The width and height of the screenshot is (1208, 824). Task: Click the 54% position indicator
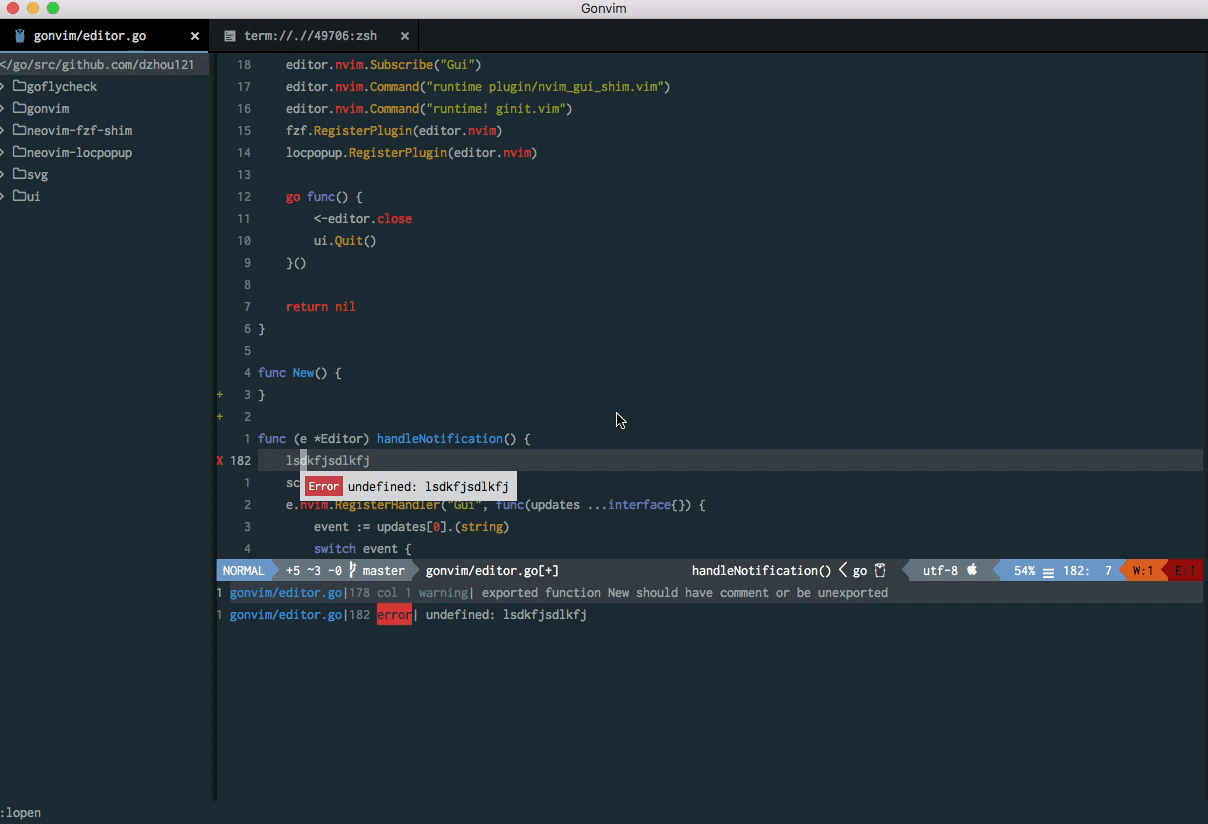(1024, 571)
